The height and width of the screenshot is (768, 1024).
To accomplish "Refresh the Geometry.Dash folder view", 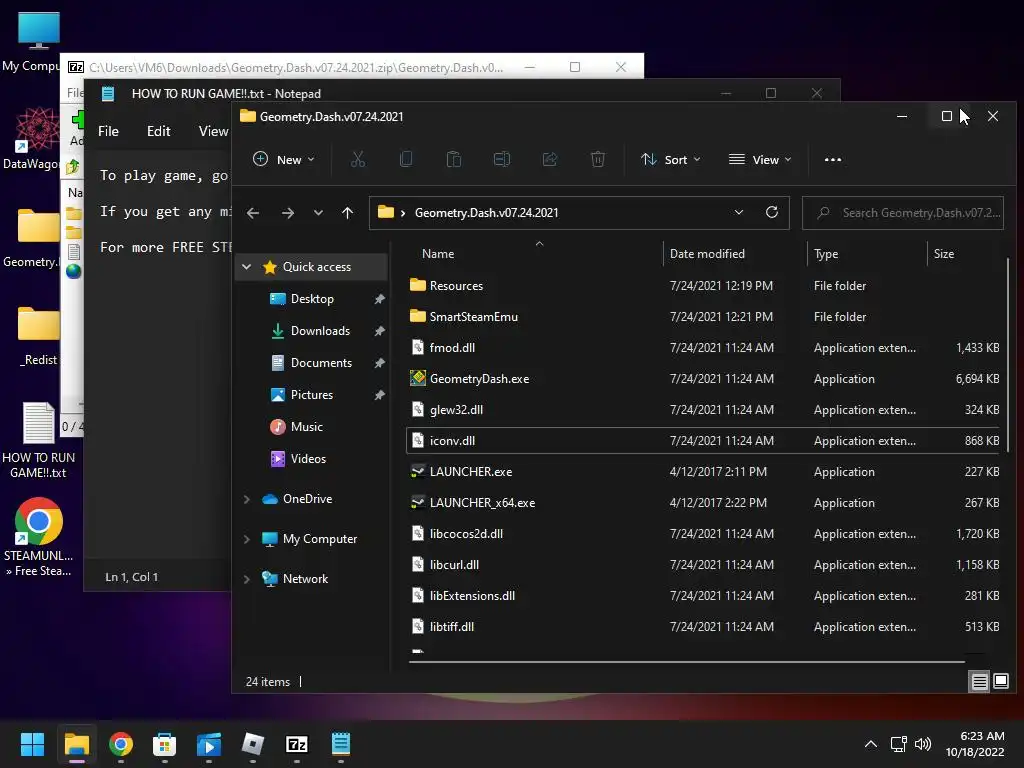I will [x=772, y=212].
